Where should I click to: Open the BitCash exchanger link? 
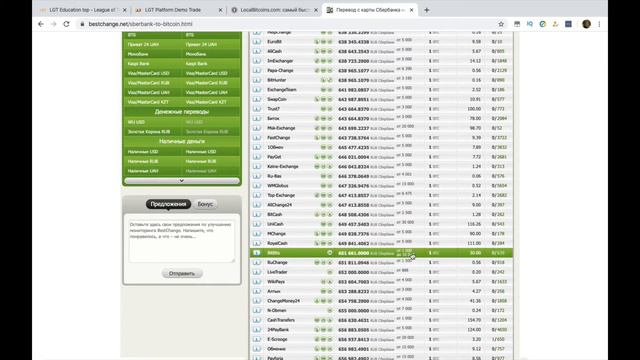275,215
